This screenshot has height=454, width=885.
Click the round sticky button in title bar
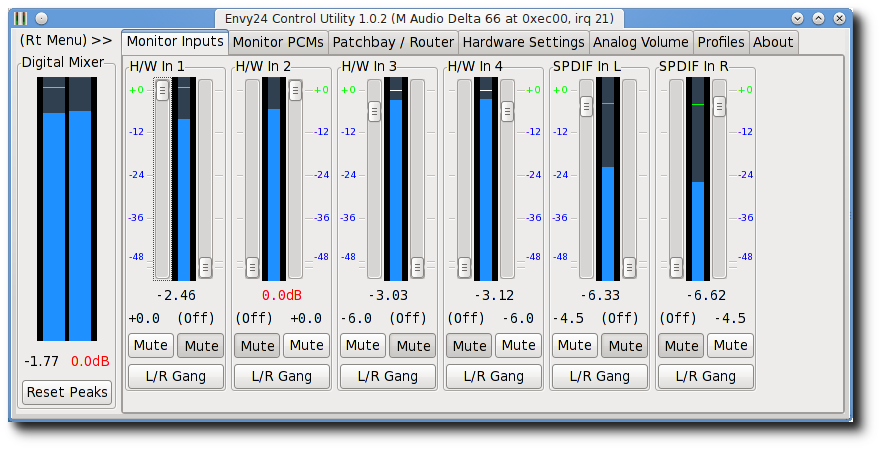click(x=41, y=19)
